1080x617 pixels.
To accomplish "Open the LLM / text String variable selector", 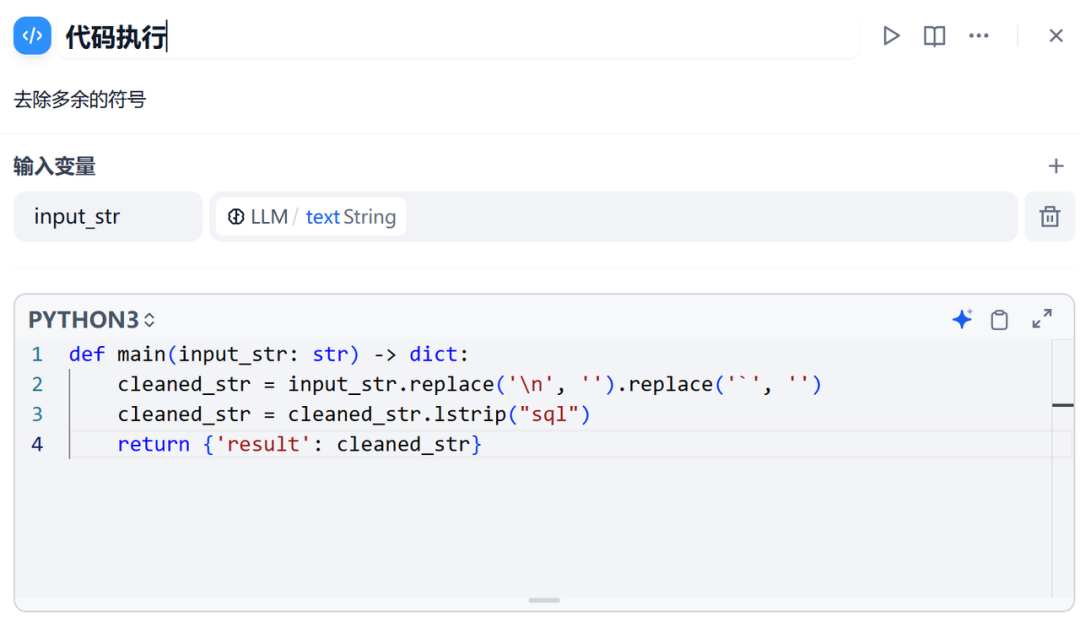I will [311, 217].
